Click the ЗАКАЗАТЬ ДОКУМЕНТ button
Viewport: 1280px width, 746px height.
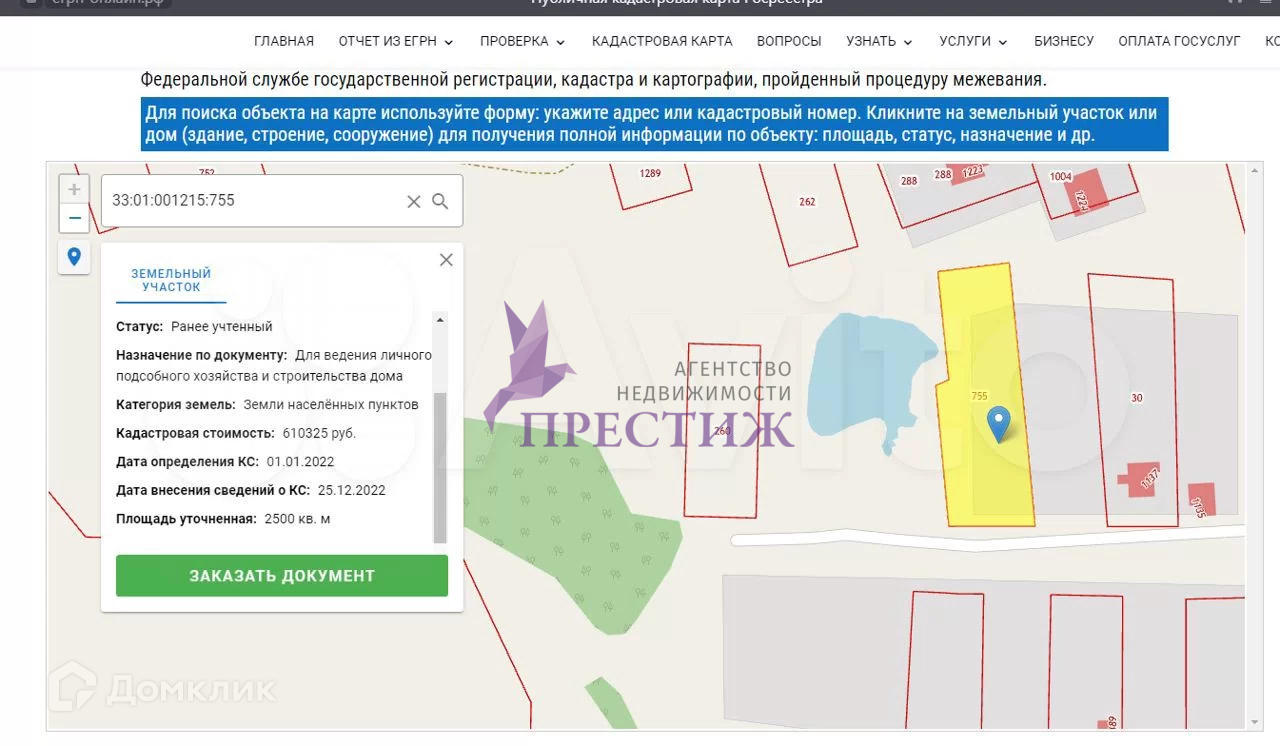coord(282,576)
